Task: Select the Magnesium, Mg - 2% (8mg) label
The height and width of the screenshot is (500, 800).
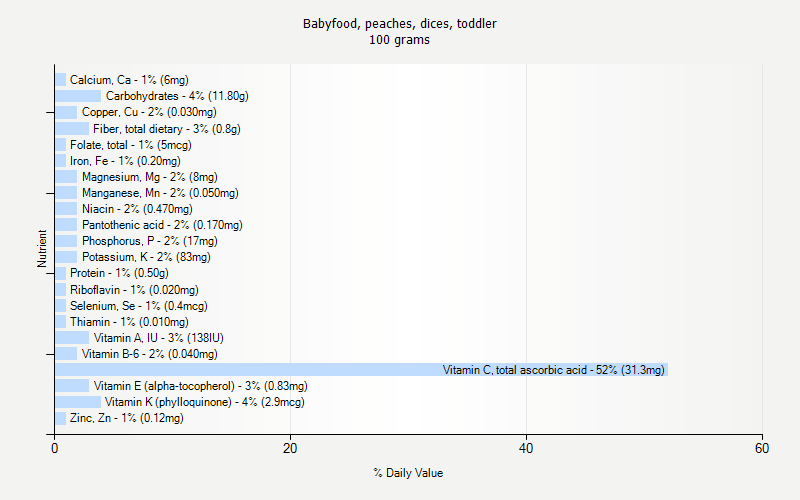Action: coord(149,177)
